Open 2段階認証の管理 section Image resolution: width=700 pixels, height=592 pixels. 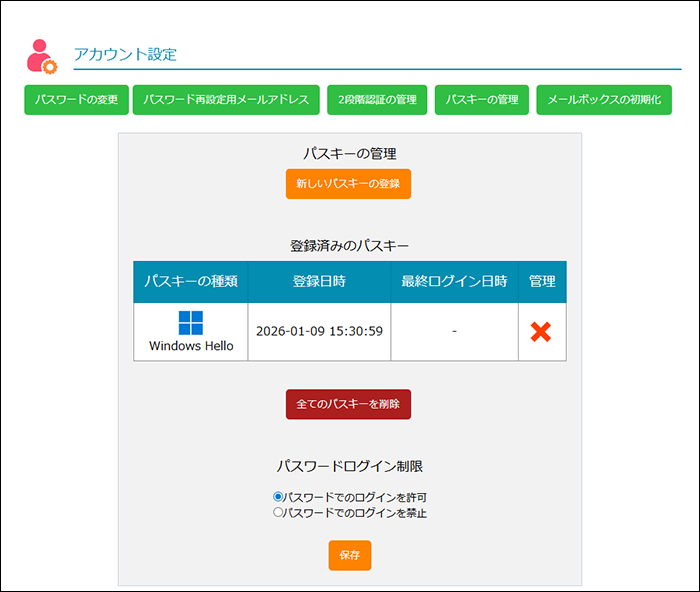[377, 100]
